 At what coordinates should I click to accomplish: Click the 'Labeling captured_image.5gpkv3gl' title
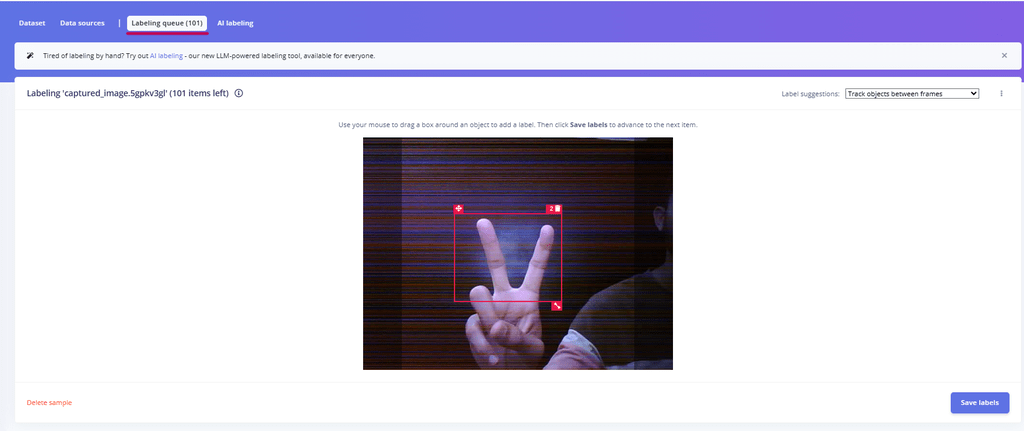(127, 93)
